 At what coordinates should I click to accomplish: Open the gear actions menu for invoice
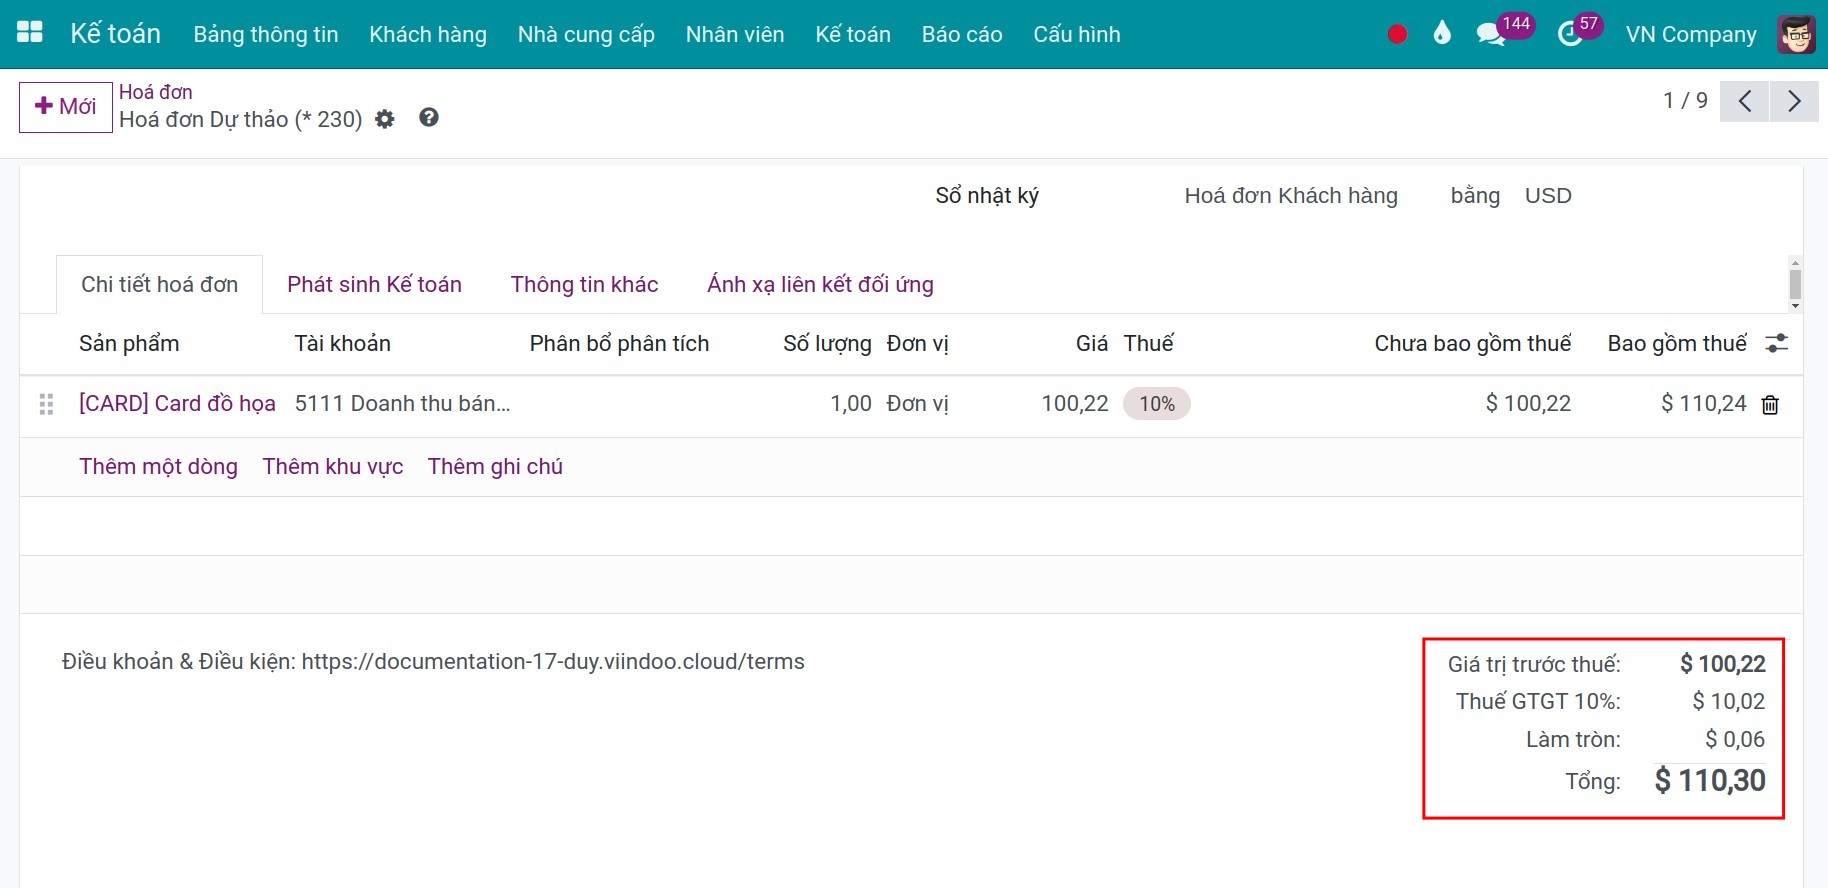pos(385,120)
